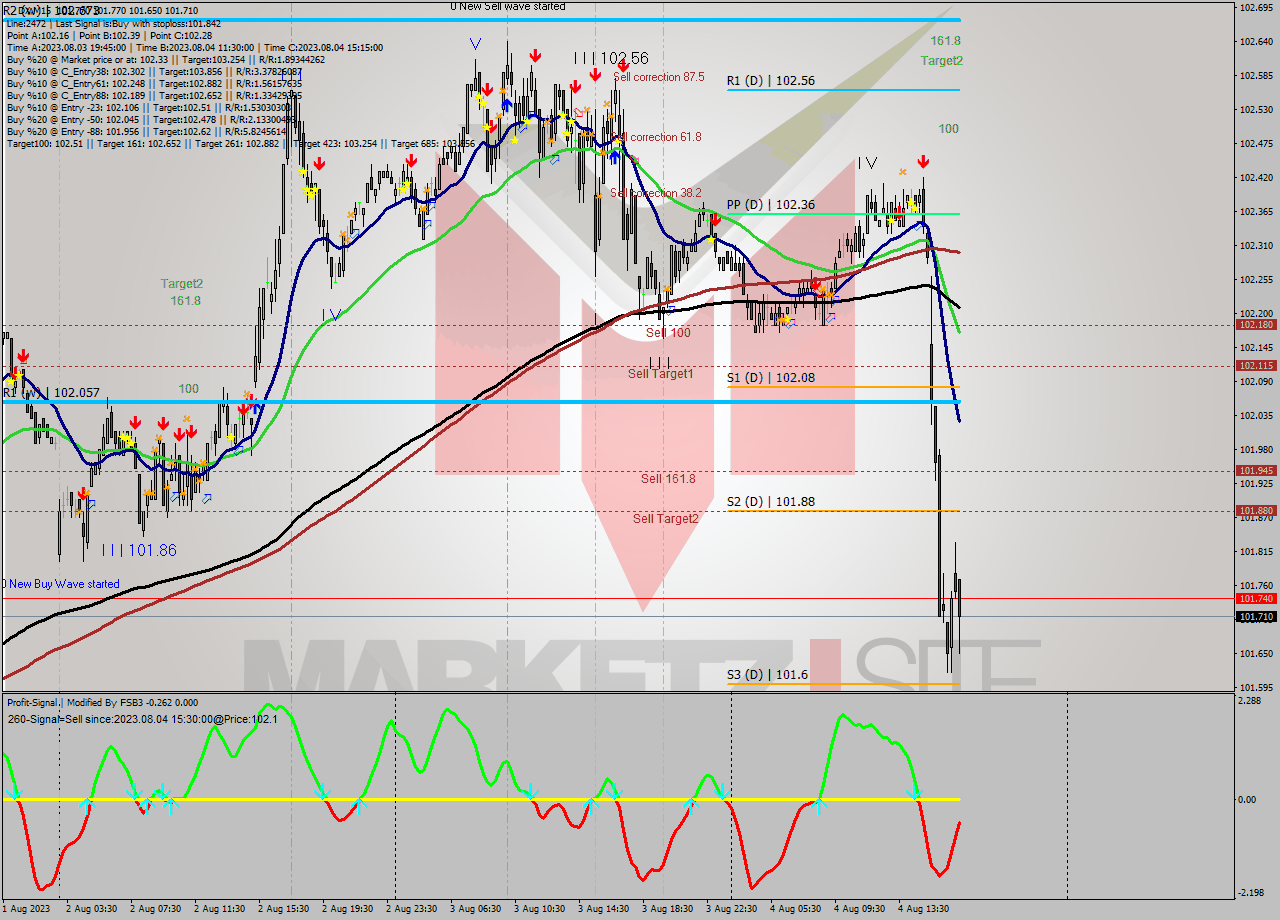
Task: Click the Sell correction 38.2 label
Action: pyautogui.click(x=656, y=193)
